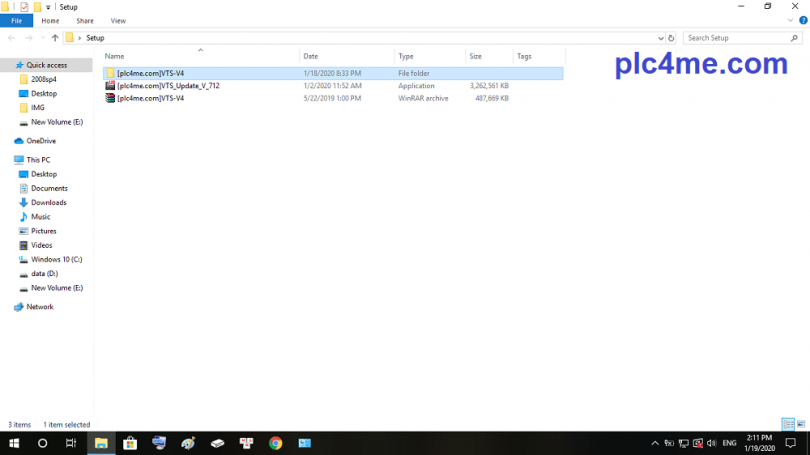Open Customize Quick Access Toolbar dropdown
Image resolution: width=810 pixels, height=455 pixels.
point(48,7)
